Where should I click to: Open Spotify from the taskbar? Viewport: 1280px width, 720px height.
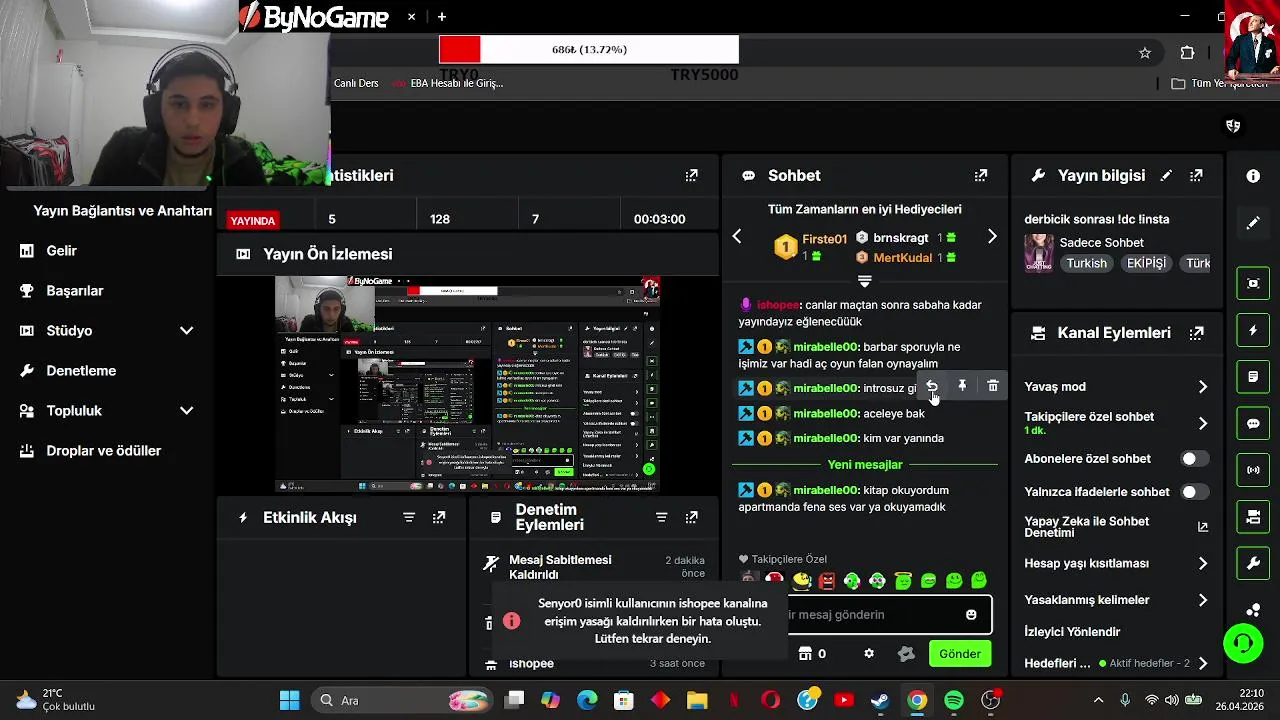coord(954,700)
